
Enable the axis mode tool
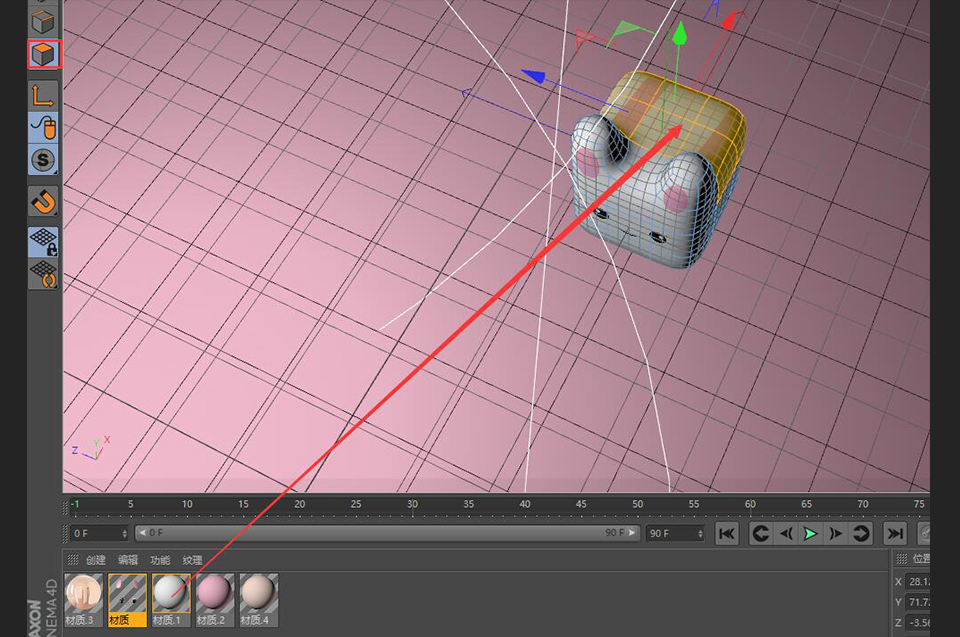(44, 95)
